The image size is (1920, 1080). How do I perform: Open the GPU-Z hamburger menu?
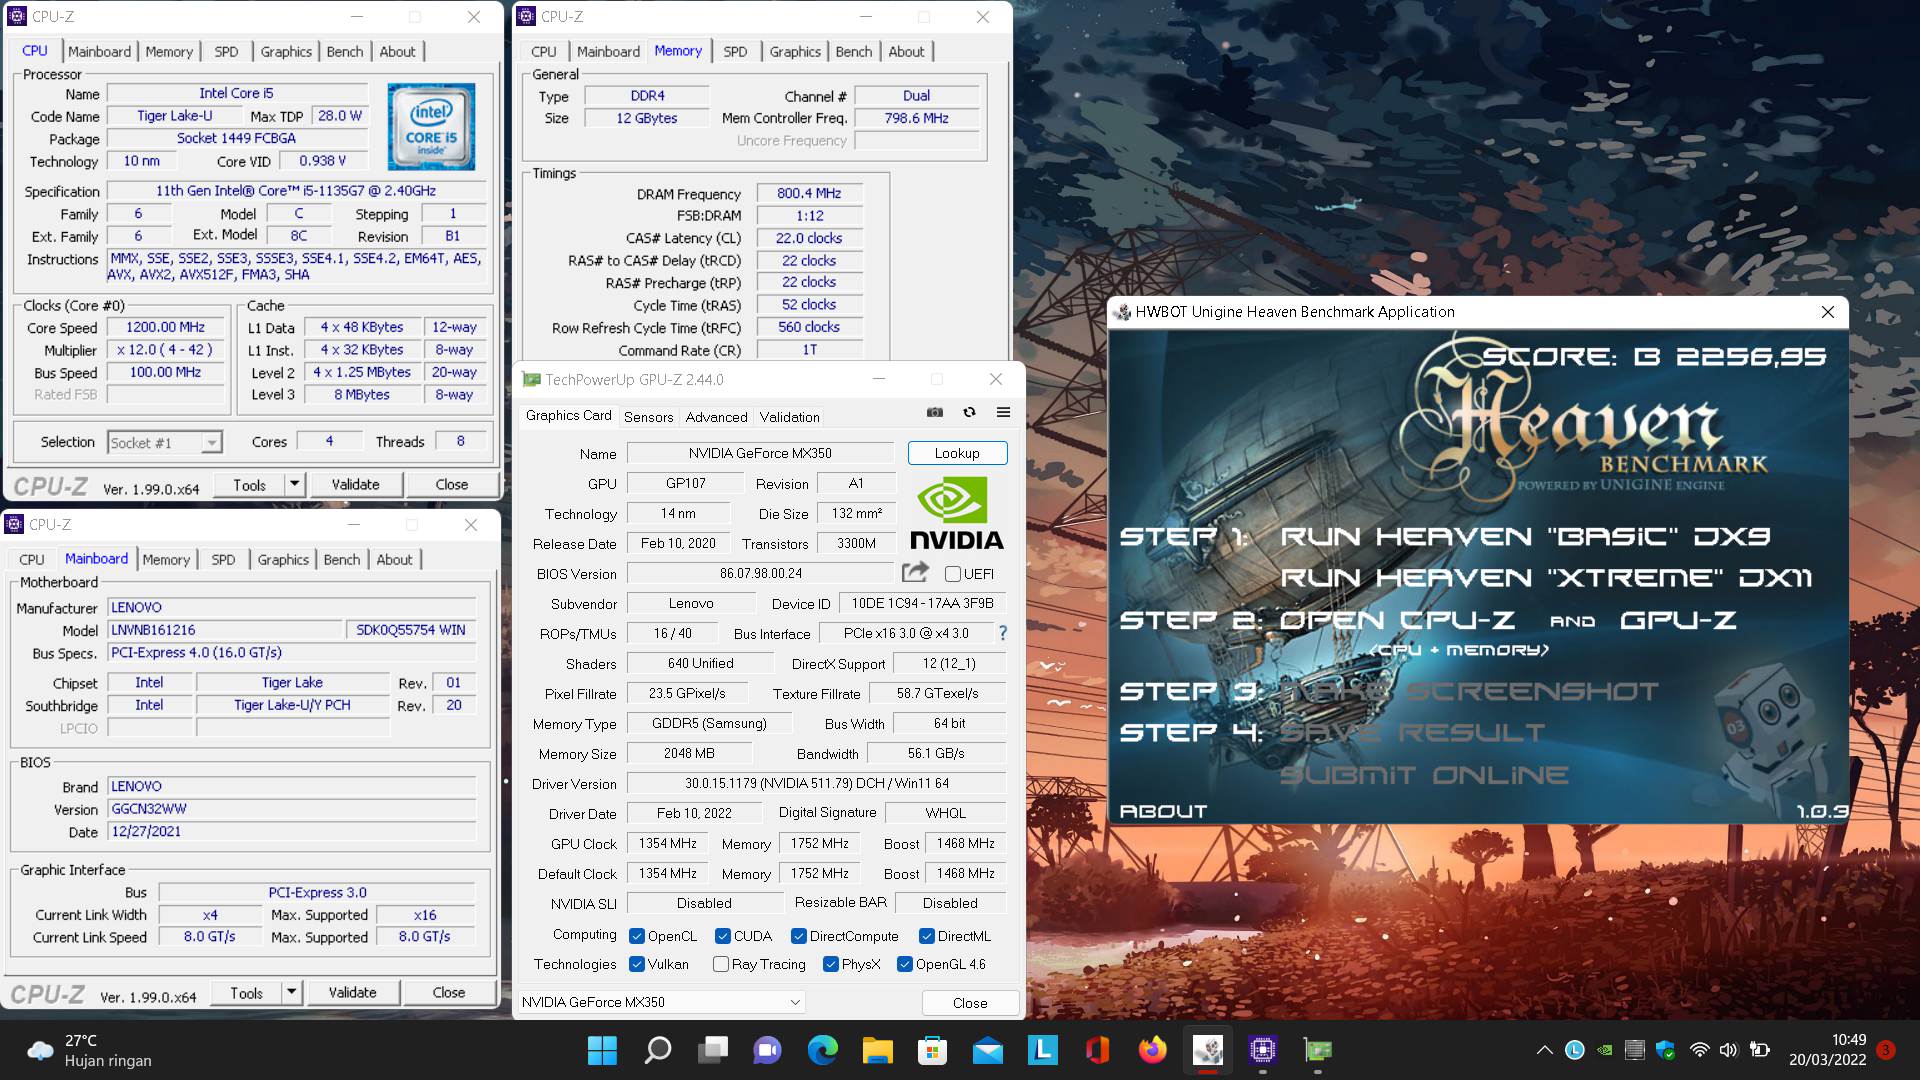coord(1003,412)
